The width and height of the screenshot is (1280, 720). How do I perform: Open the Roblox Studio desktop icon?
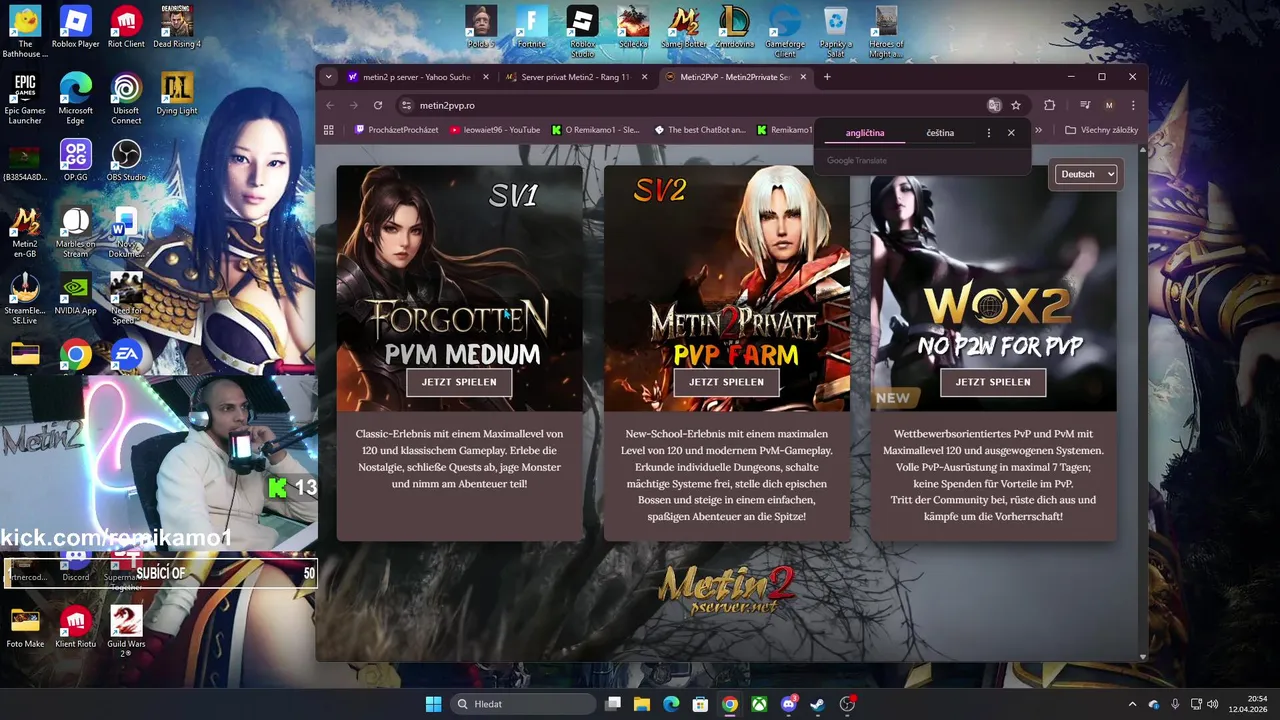pyautogui.click(x=582, y=32)
